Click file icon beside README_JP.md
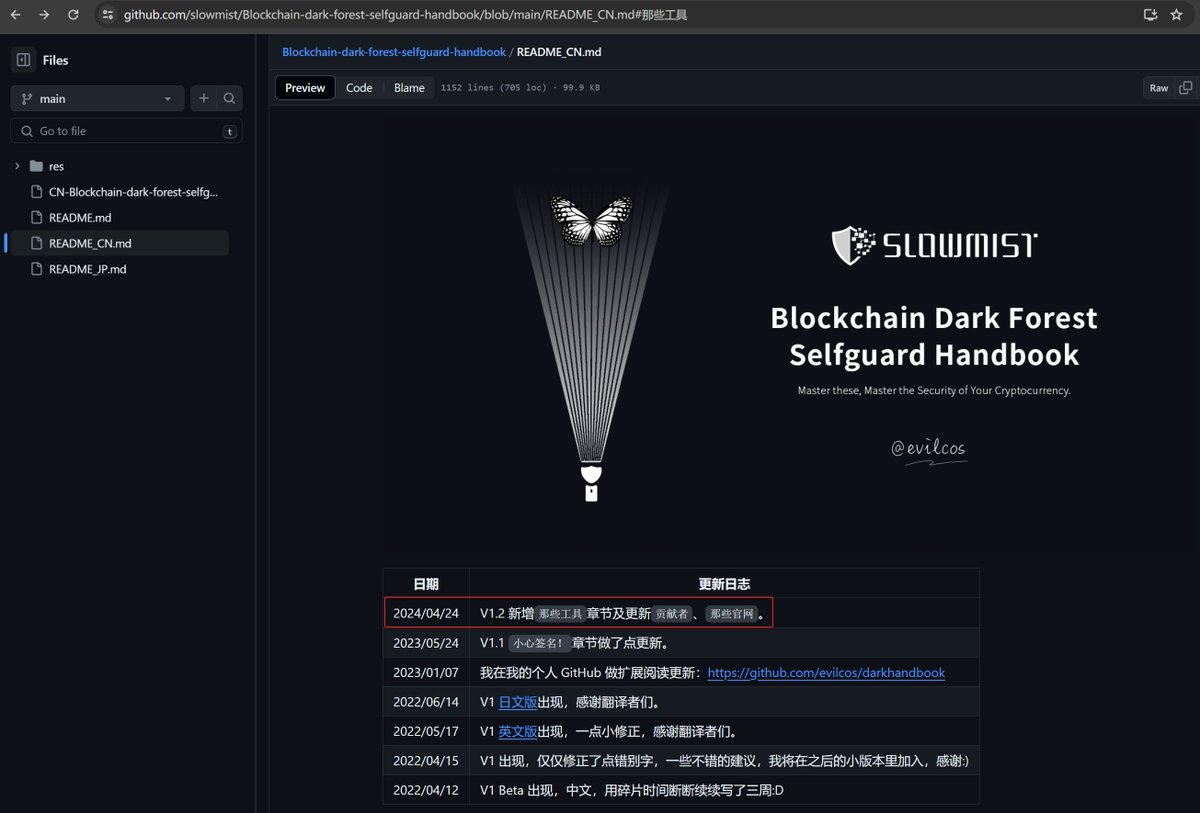1200x813 pixels. (x=37, y=269)
